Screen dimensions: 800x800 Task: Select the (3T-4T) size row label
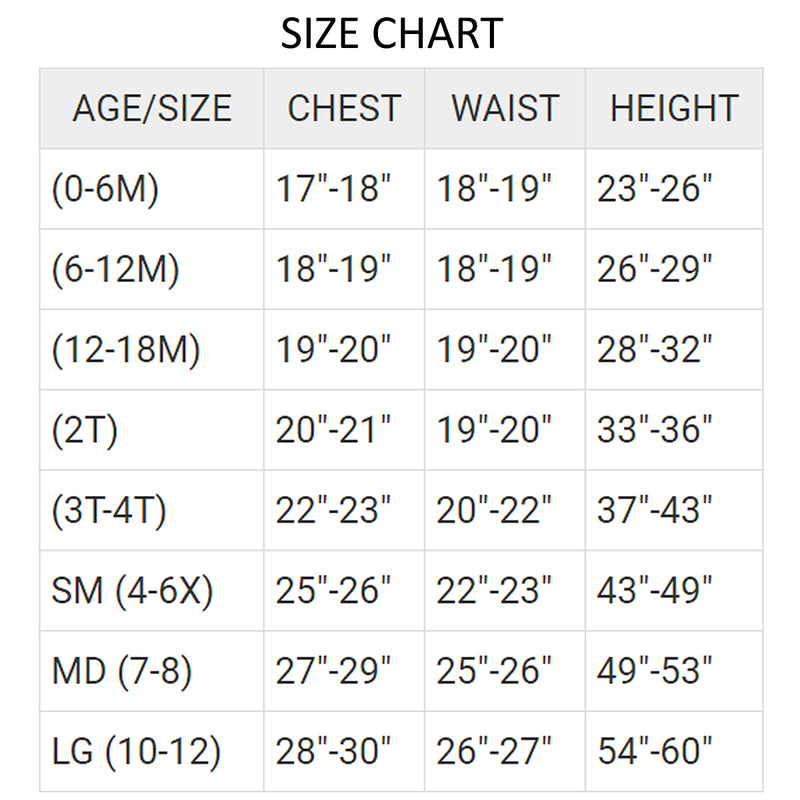click(109, 511)
